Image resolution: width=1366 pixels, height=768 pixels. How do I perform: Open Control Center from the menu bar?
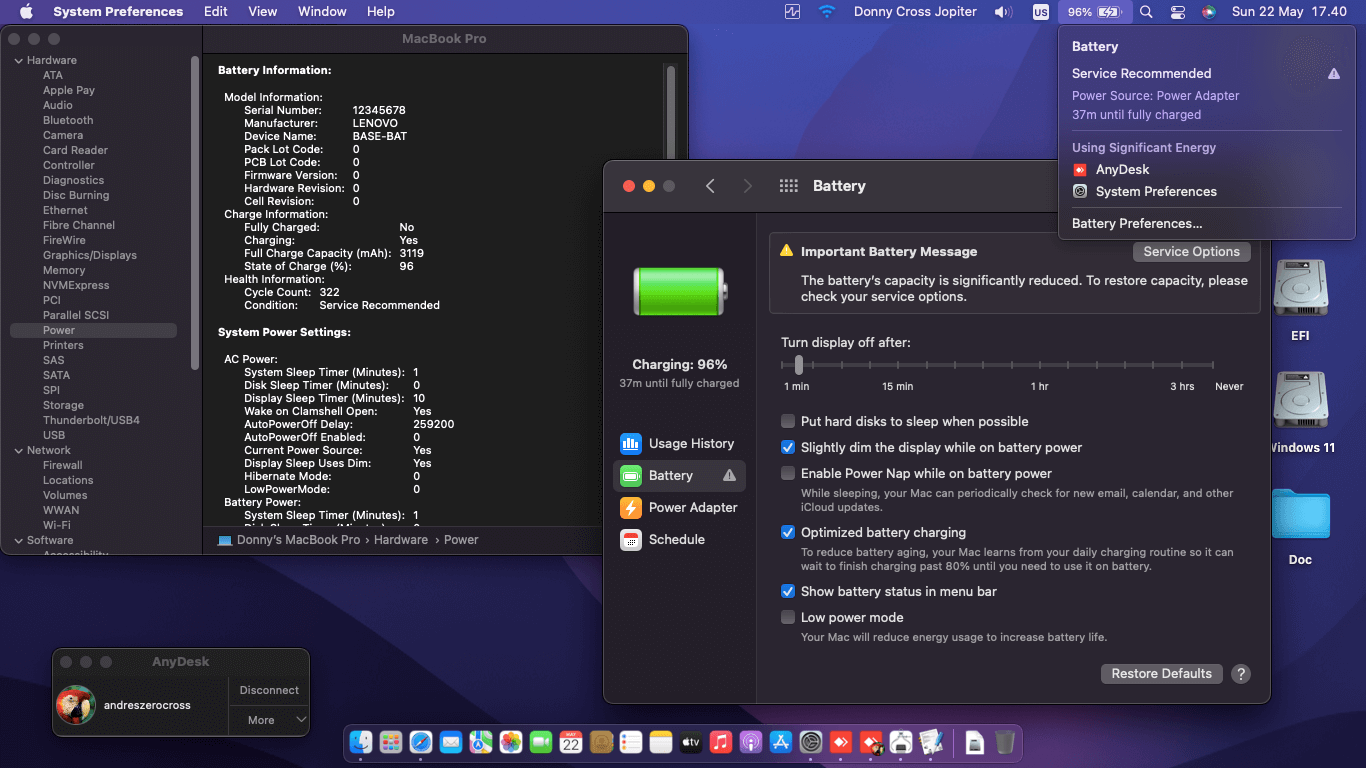(1177, 12)
